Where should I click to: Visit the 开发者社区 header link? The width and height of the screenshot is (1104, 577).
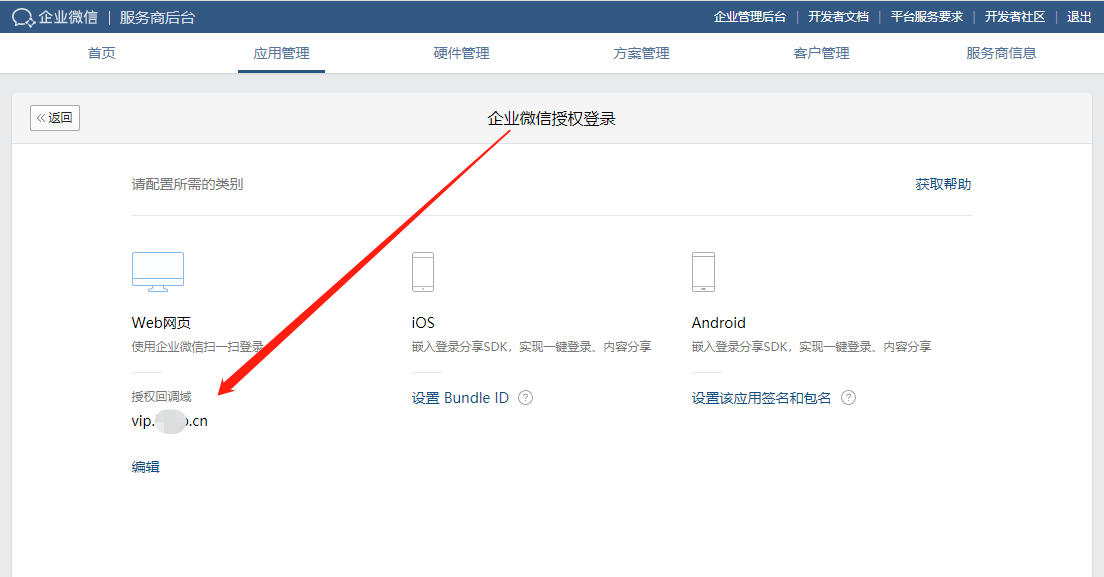[x=1015, y=17]
